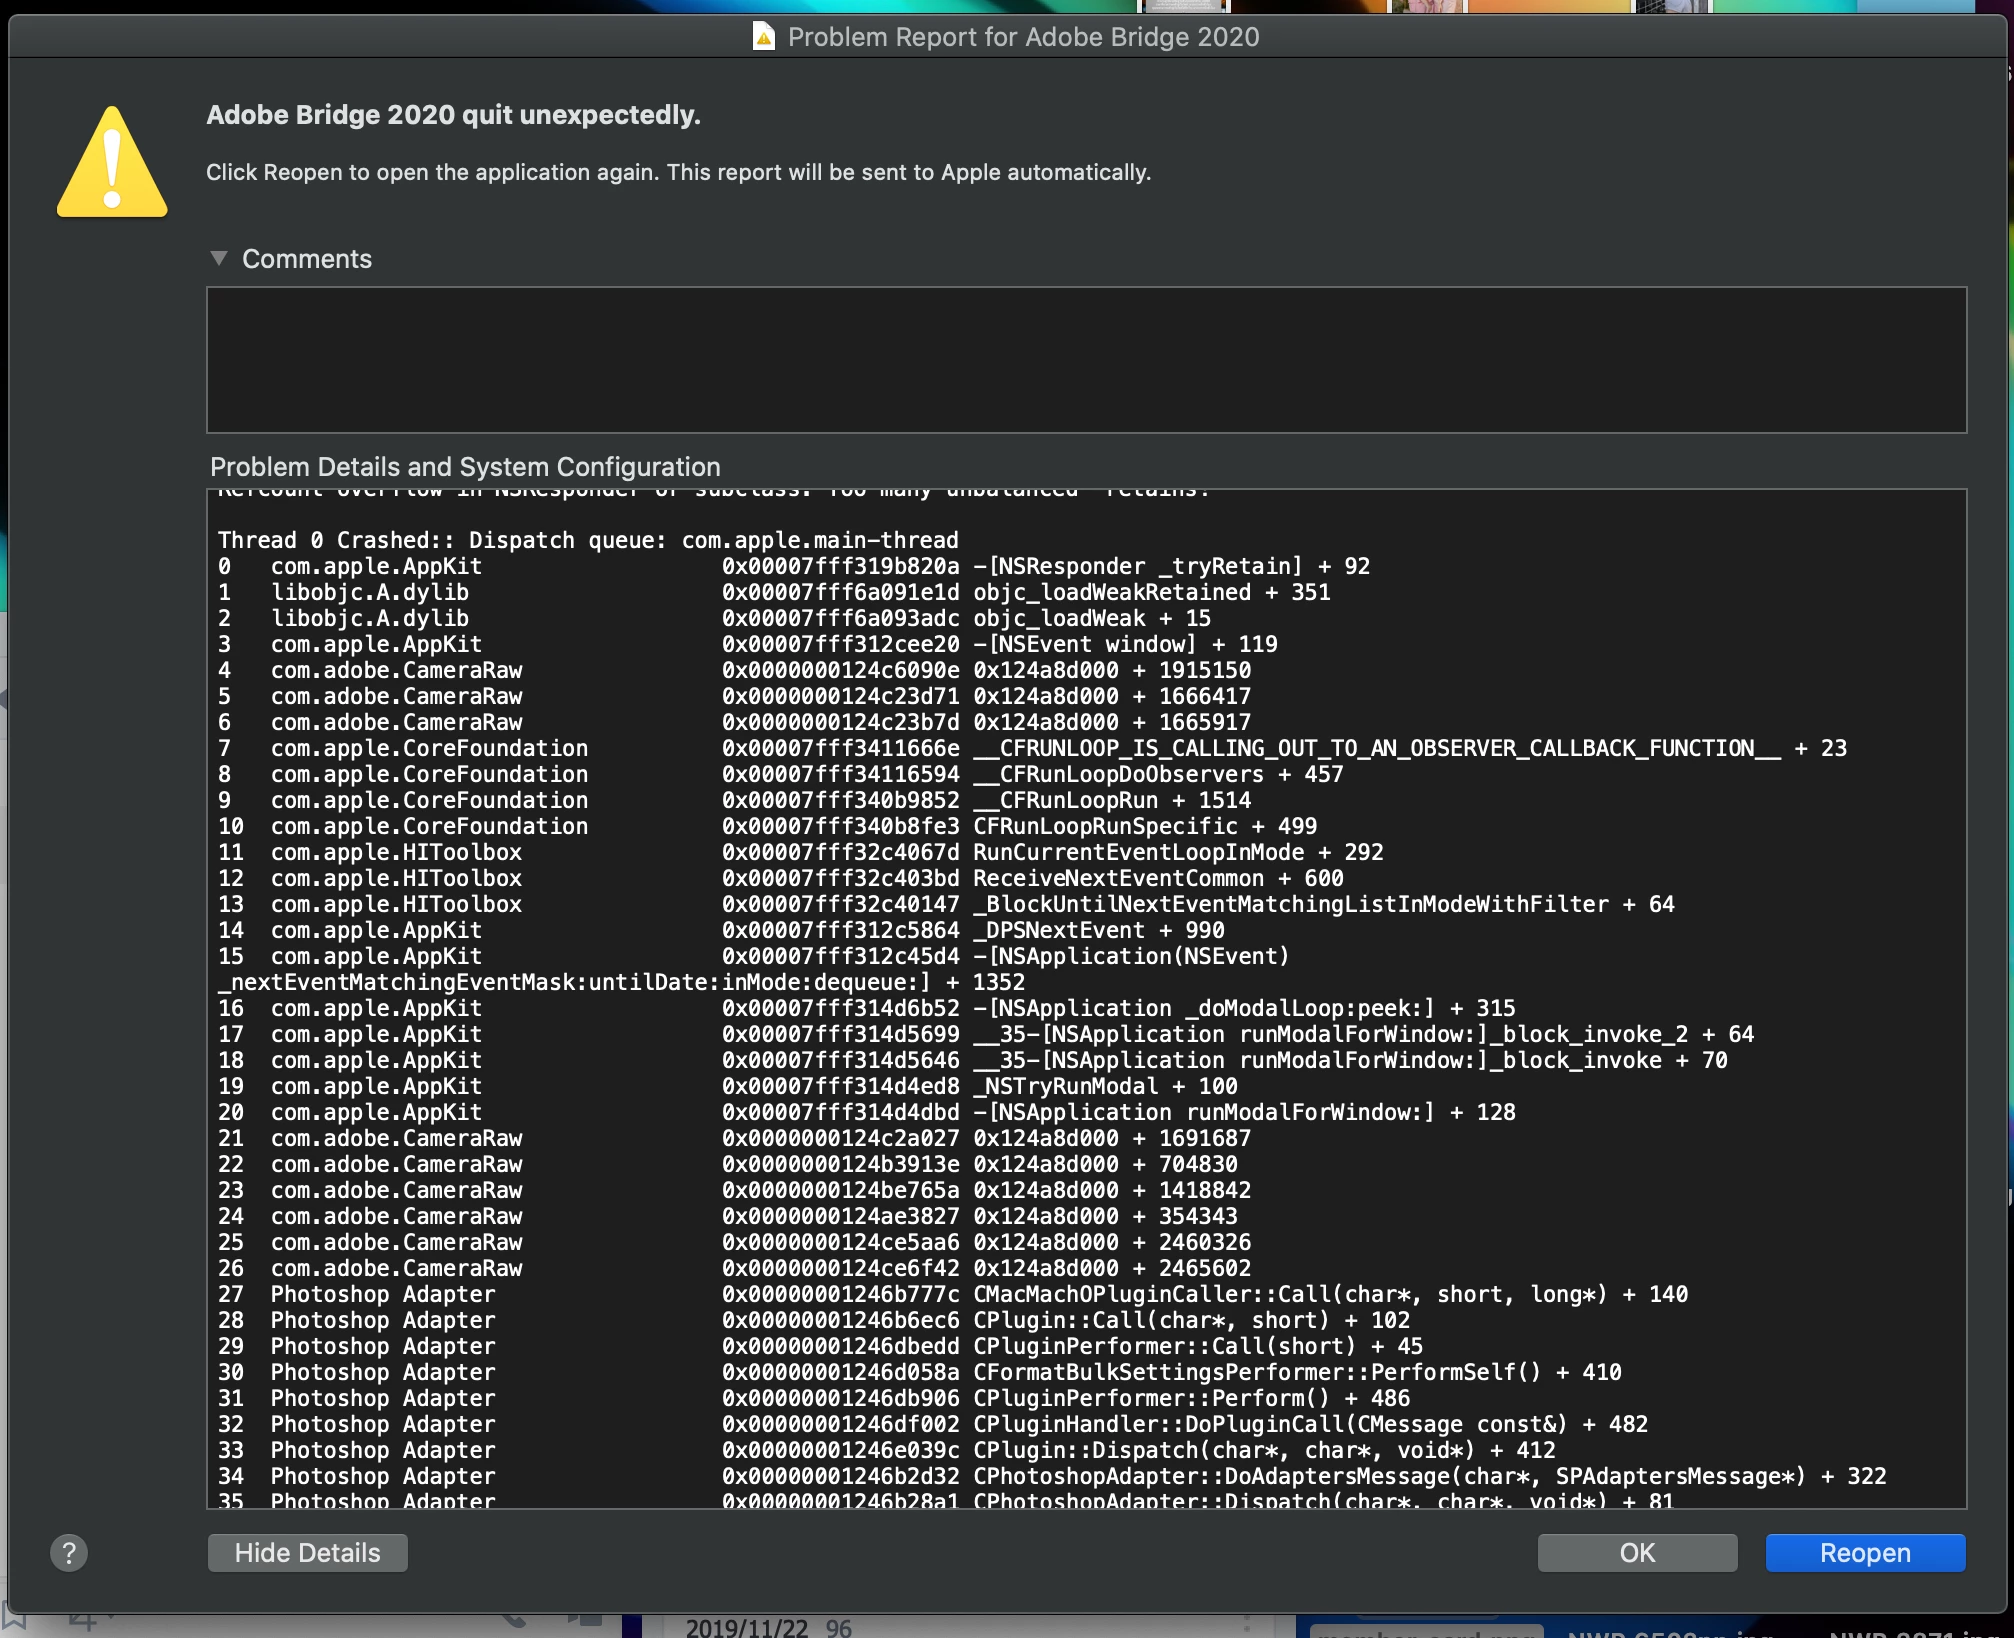The height and width of the screenshot is (1638, 2014).
Task: Click the 'Problem Details and System Configuration' heading
Action: tap(465, 467)
